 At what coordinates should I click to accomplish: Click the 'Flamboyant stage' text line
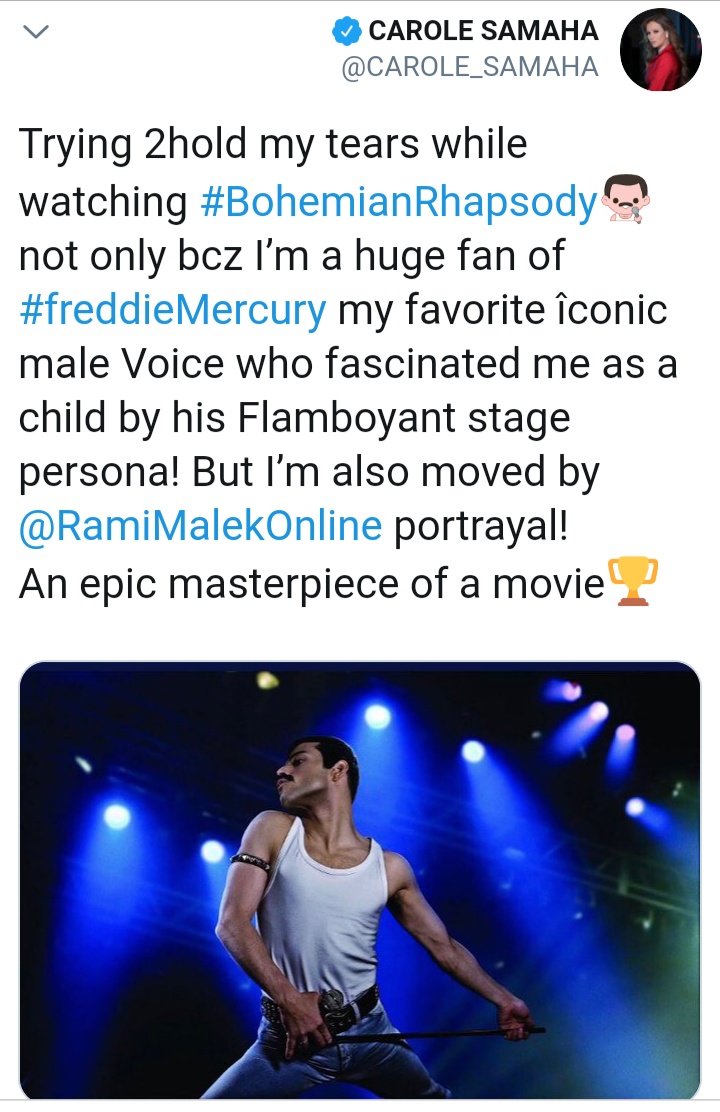[x=294, y=417]
